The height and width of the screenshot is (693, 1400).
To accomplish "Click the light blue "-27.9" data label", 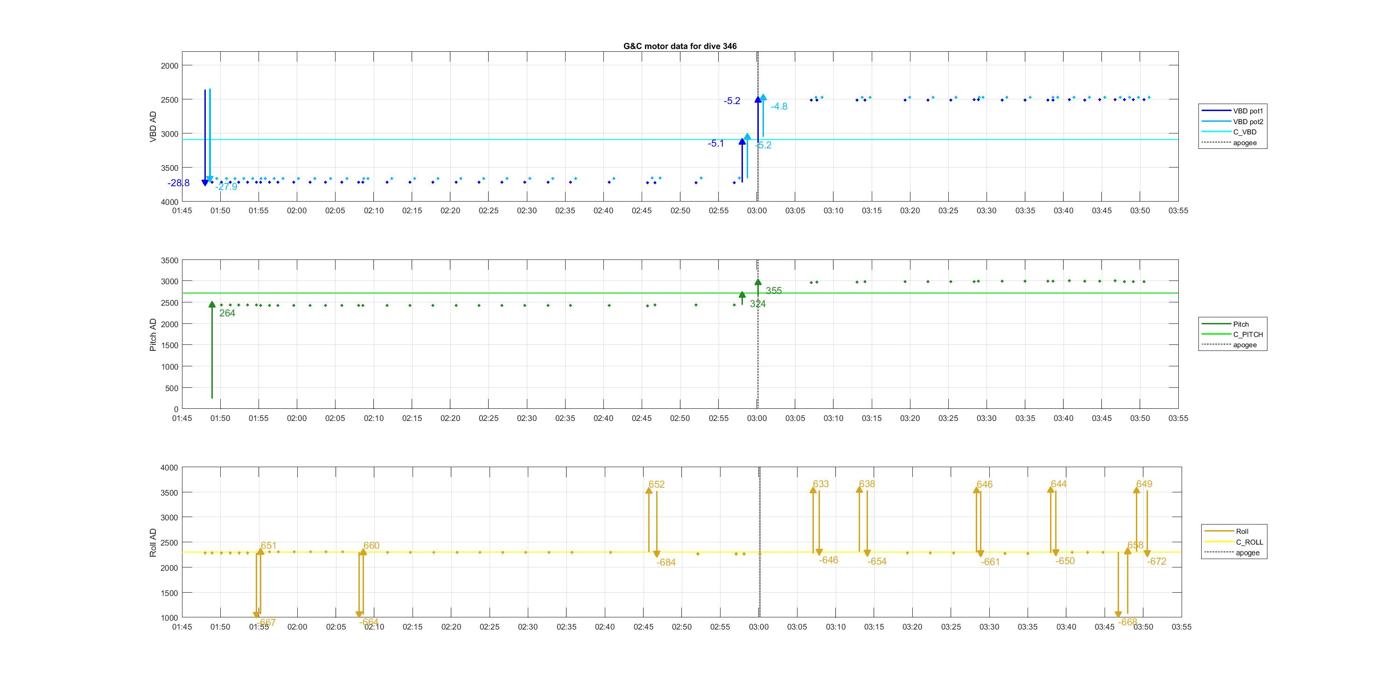I will (227, 187).
